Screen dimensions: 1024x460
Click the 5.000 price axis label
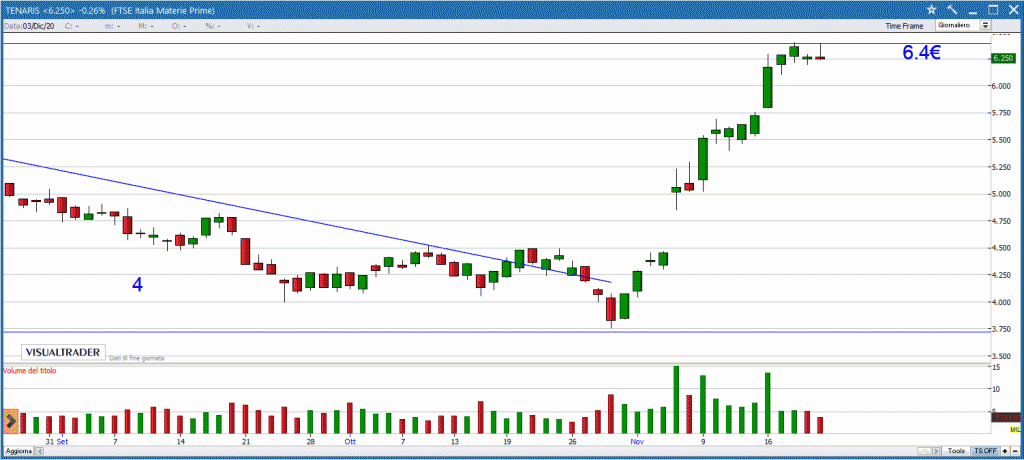(x=1002, y=194)
